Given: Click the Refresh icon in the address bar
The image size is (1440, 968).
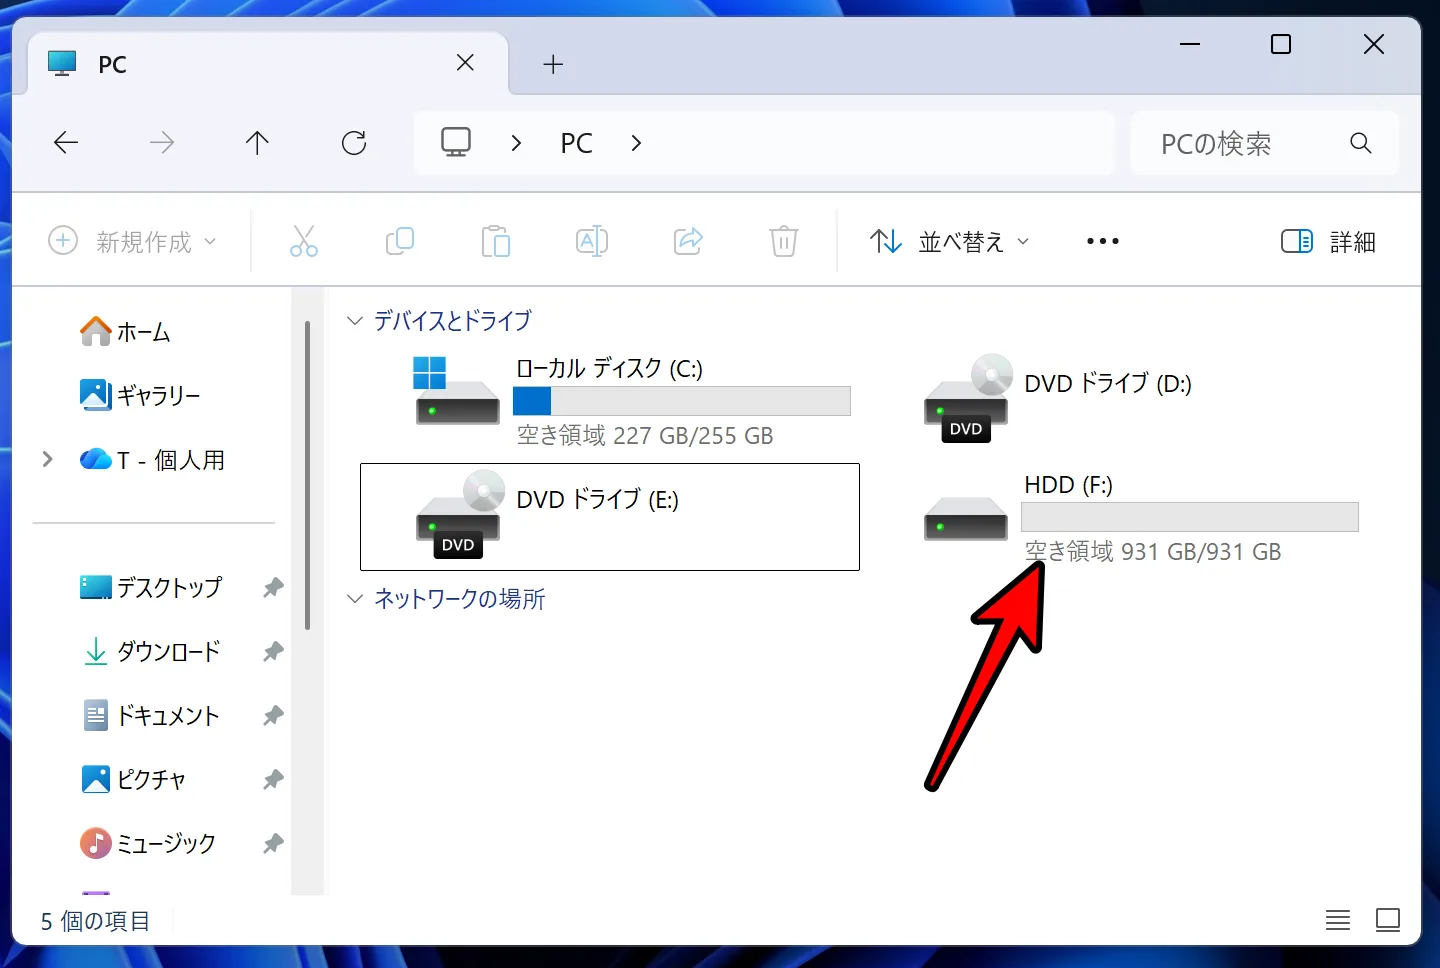Looking at the screenshot, I should pos(354,142).
